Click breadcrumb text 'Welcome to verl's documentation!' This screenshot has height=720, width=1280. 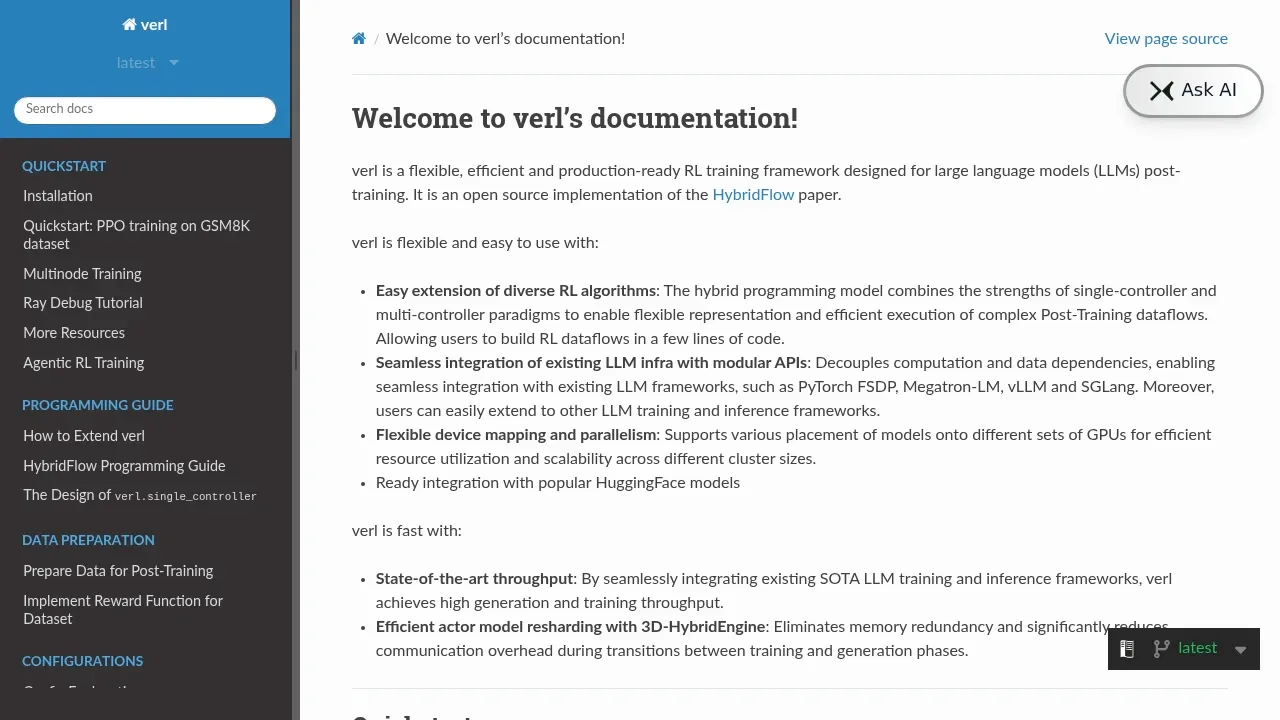click(x=505, y=39)
